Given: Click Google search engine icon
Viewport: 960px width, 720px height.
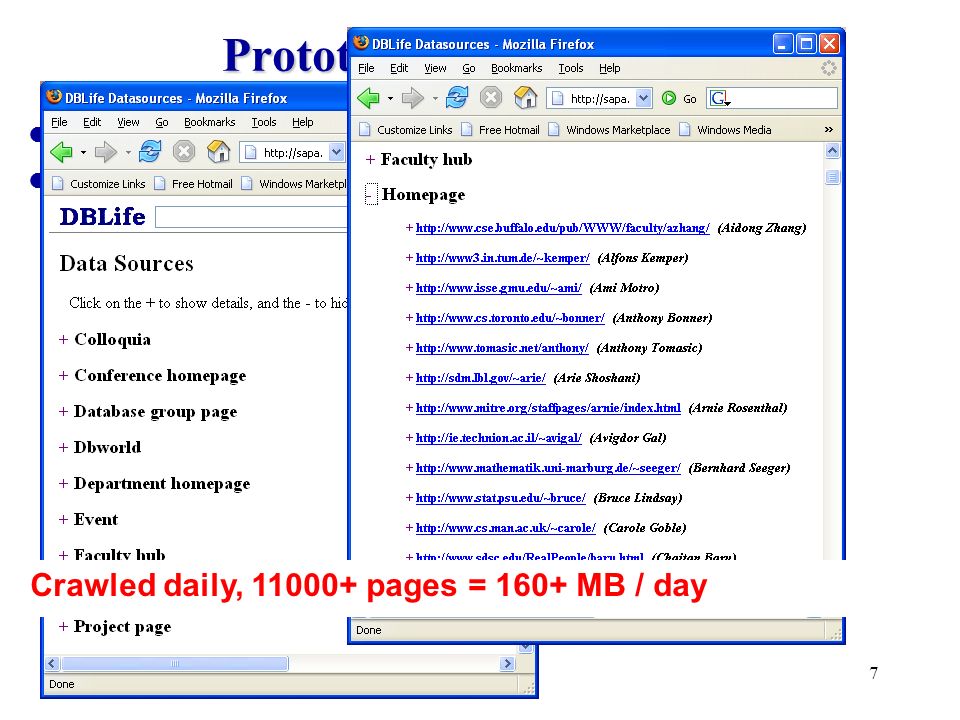Looking at the screenshot, I should (x=719, y=98).
